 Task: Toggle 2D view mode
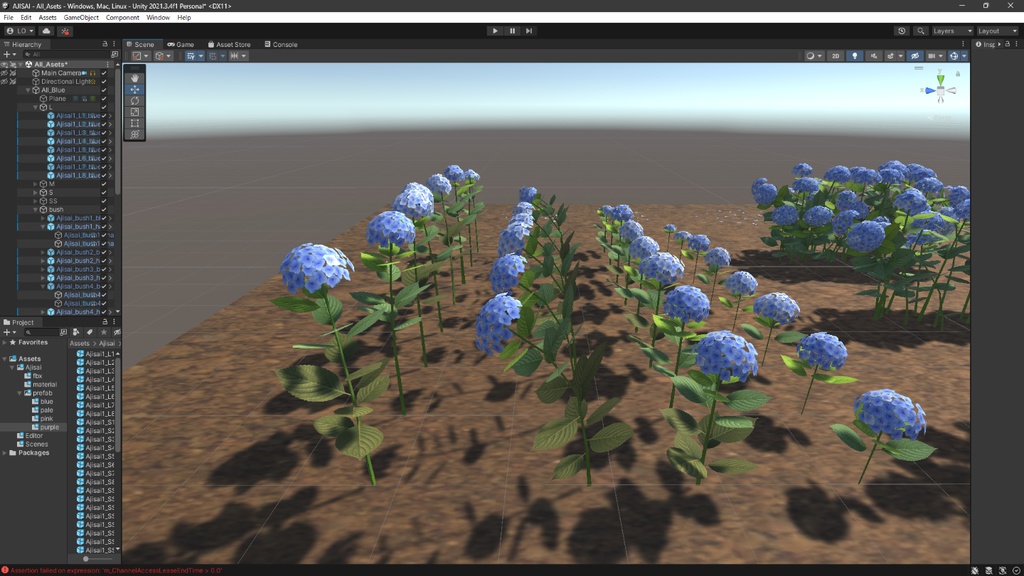pyautogui.click(x=835, y=56)
